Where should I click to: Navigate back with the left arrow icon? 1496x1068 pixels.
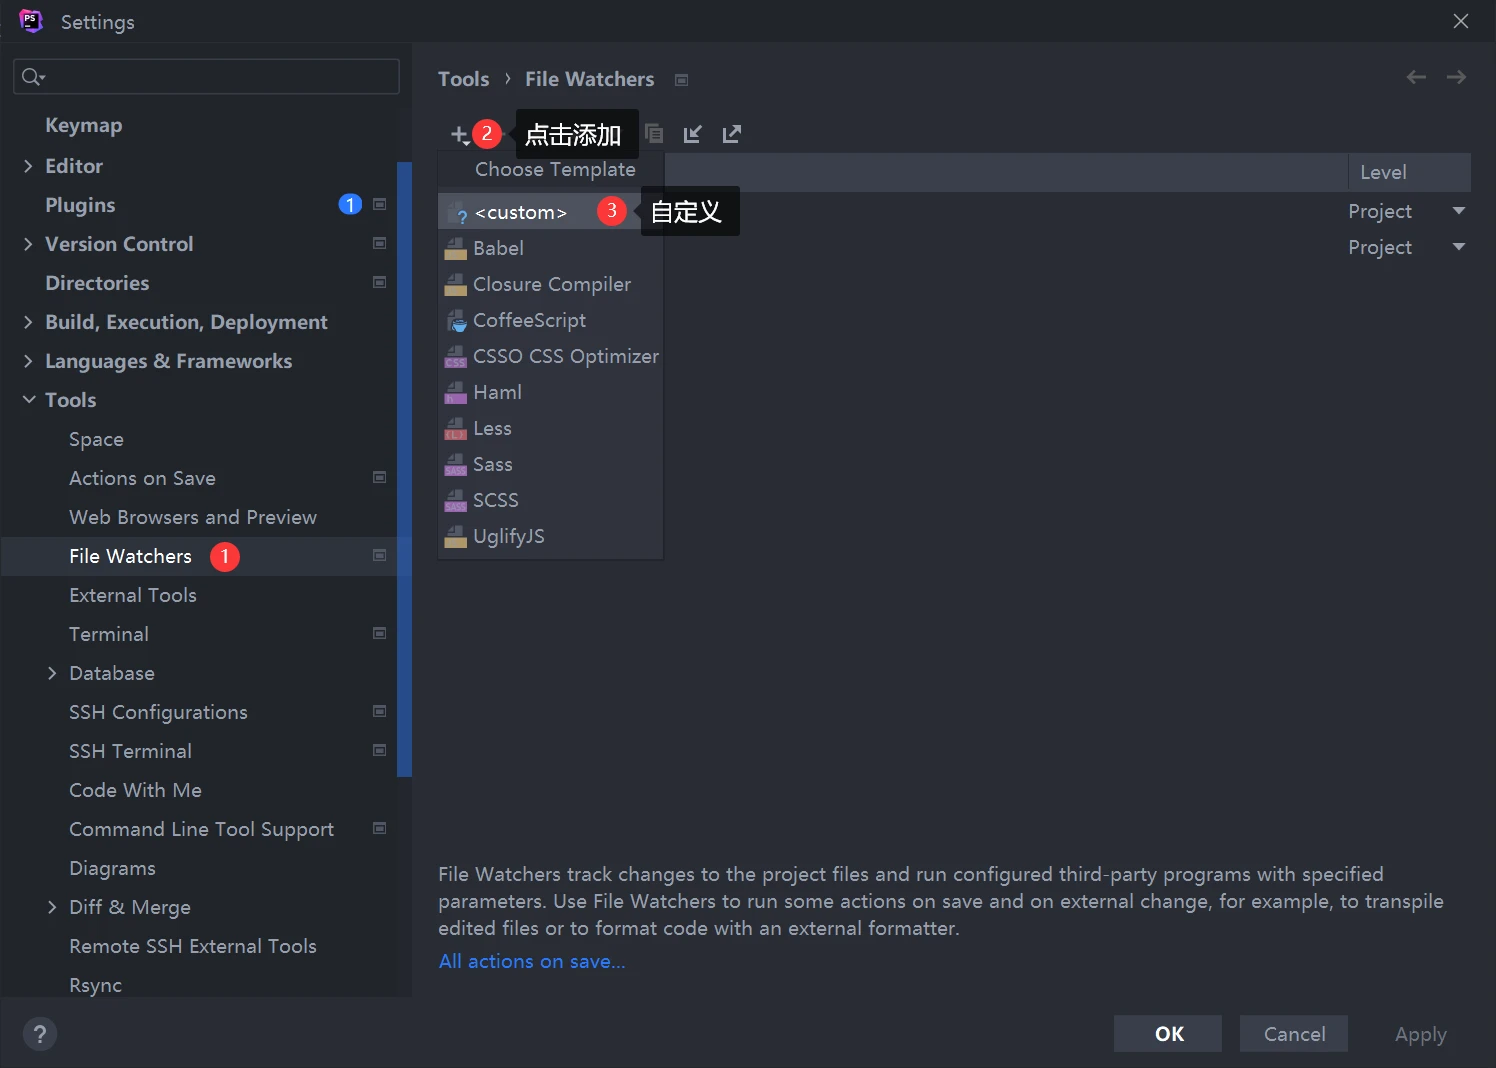click(x=1416, y=77)
